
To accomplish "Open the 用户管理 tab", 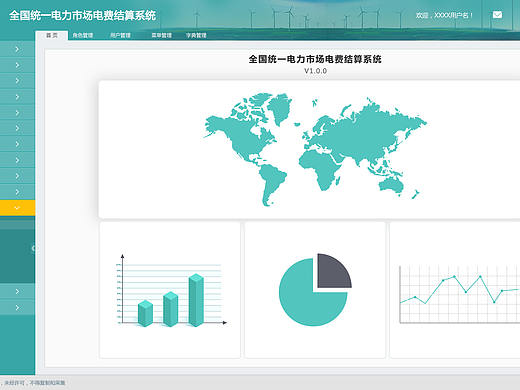I will [x=120, y=35].
